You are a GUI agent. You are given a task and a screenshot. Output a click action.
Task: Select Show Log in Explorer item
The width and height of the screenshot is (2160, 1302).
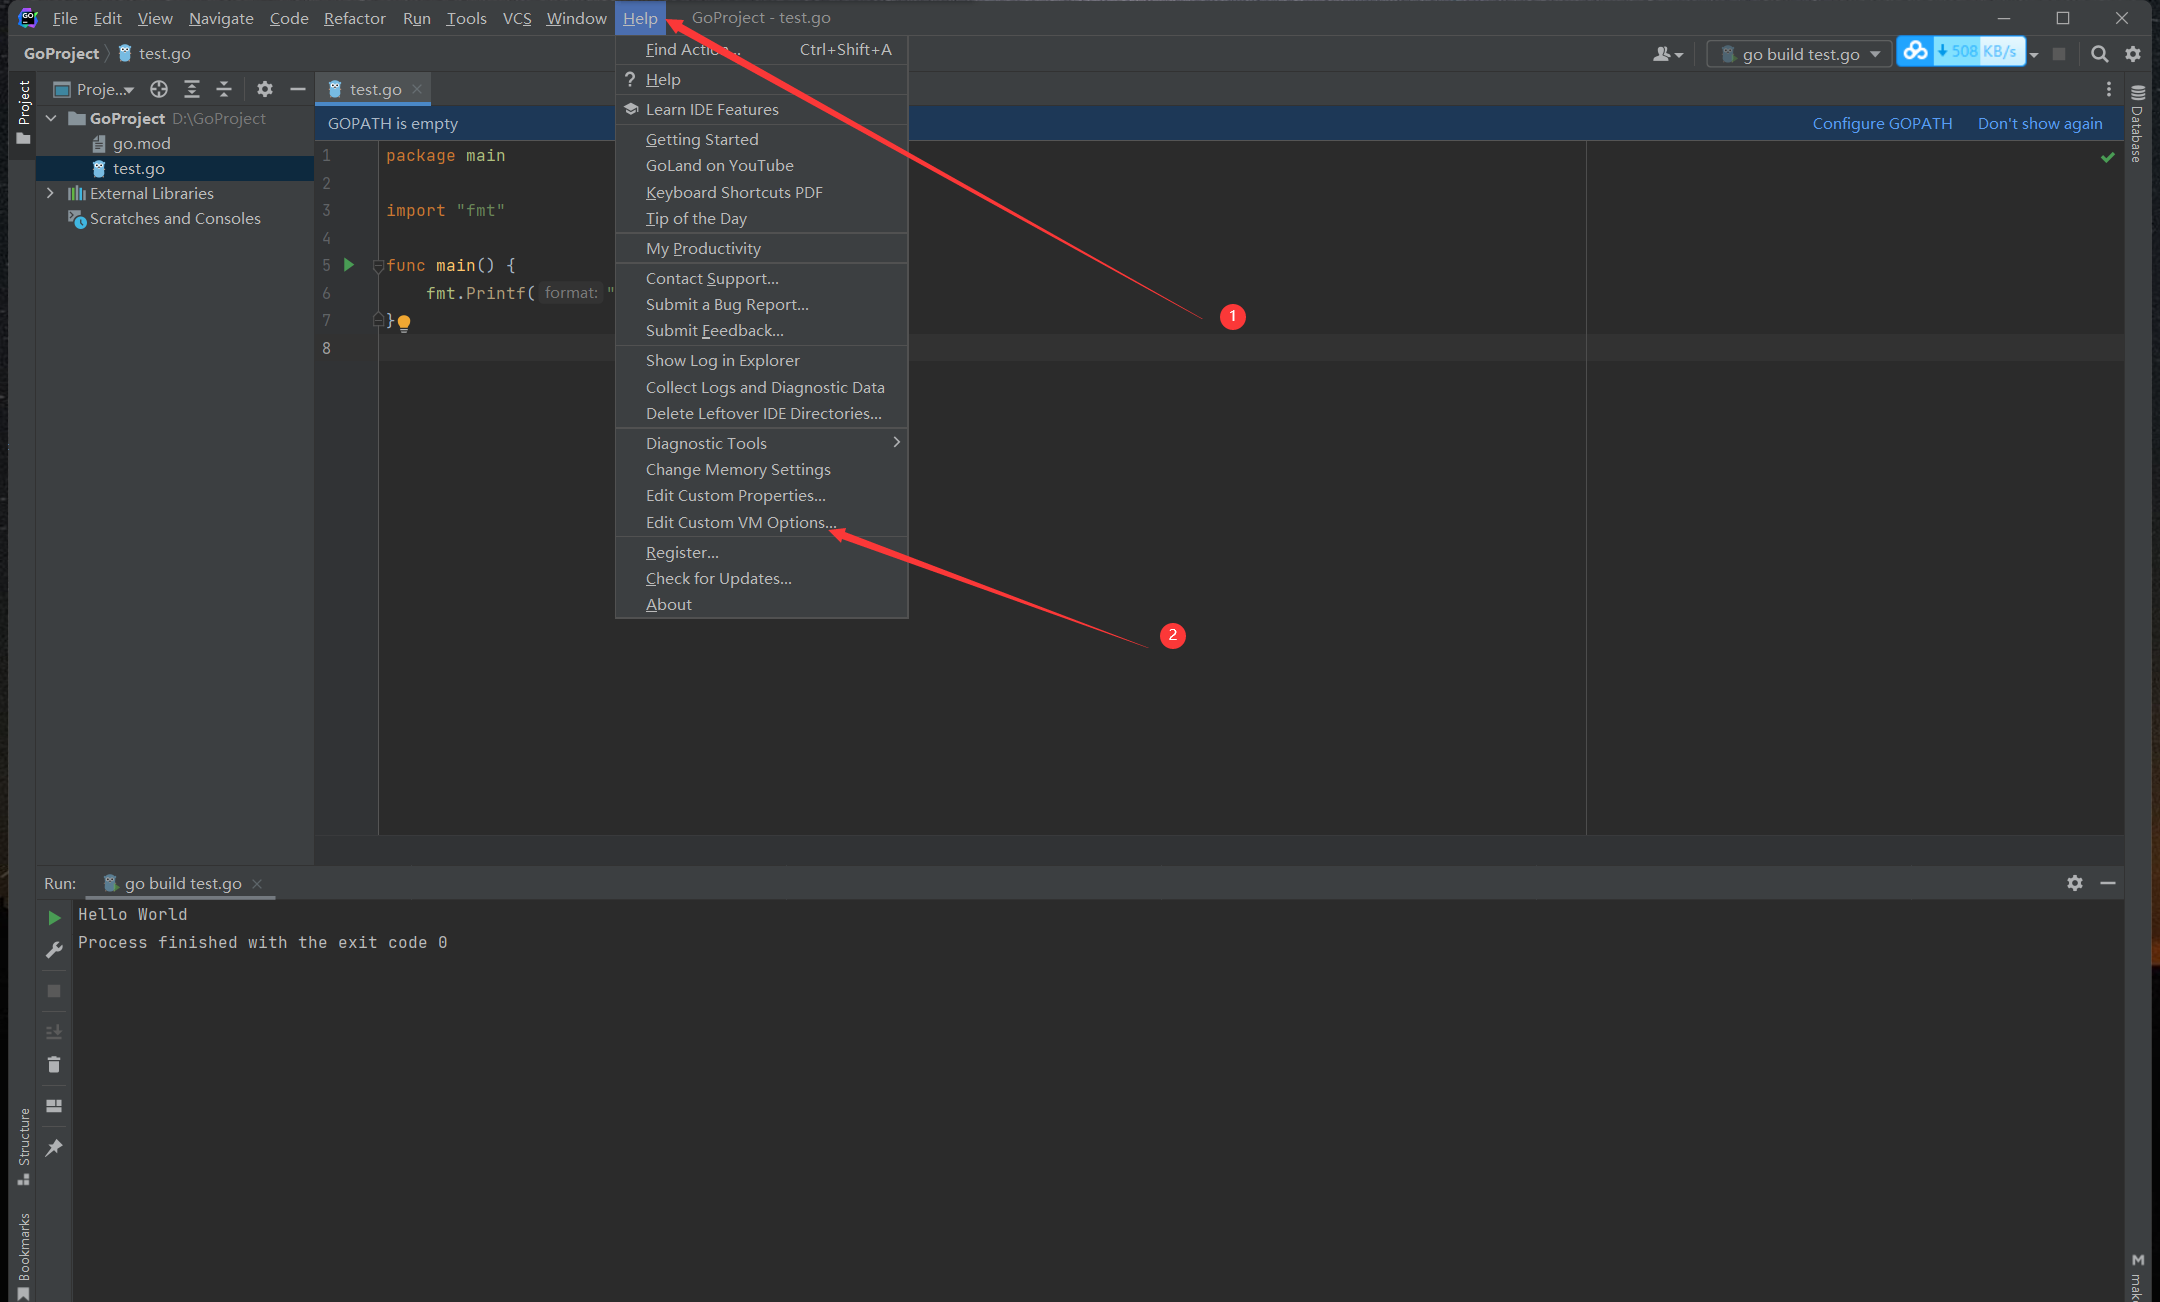click(x=761, y=360)
